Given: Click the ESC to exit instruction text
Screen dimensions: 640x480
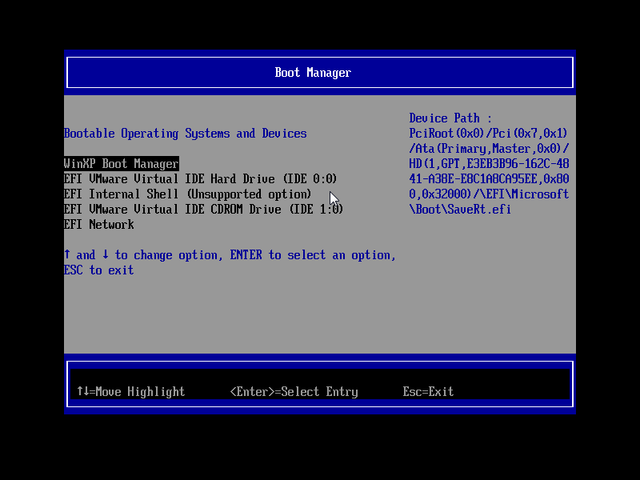Looking at the screenshot, I should (x=99, y=270).
